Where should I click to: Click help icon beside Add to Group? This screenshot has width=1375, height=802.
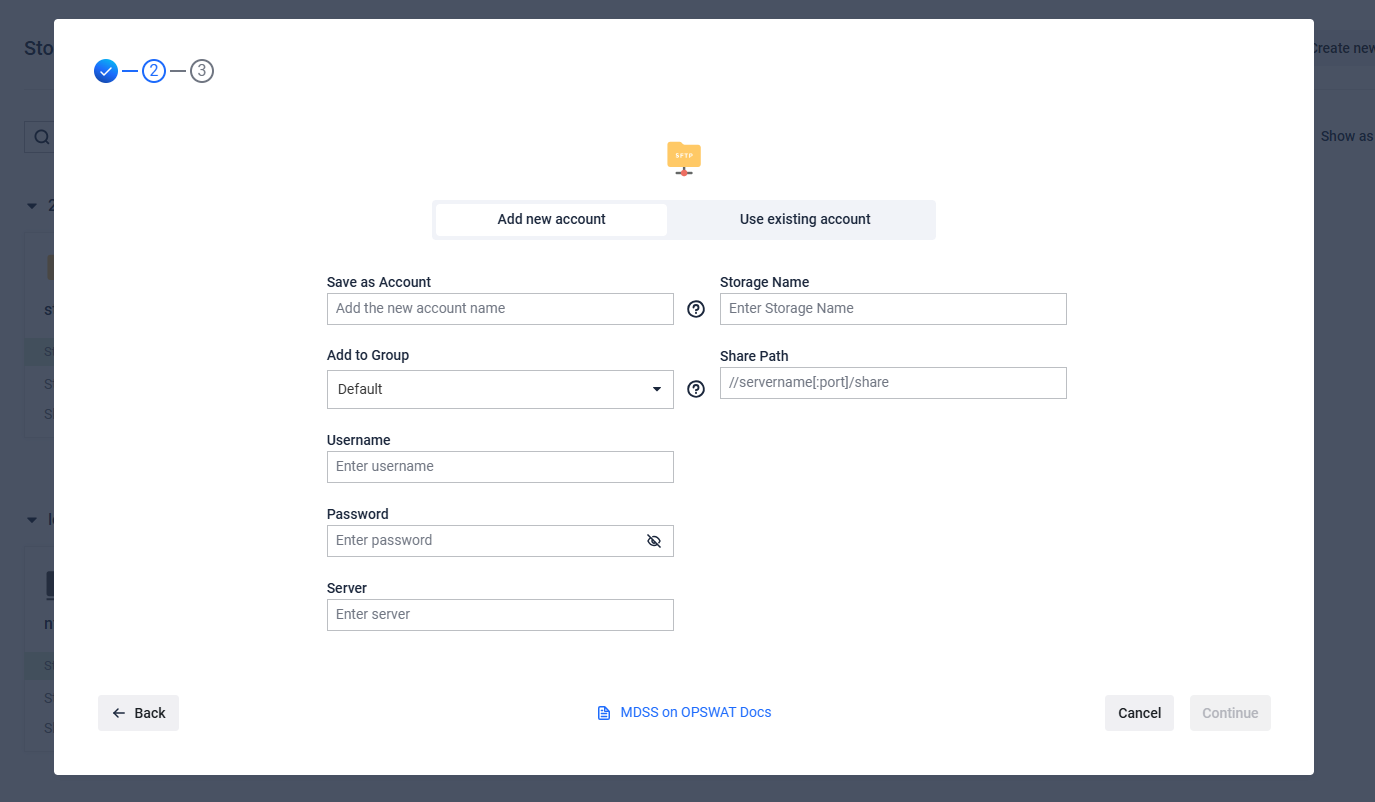click(696, 389)
